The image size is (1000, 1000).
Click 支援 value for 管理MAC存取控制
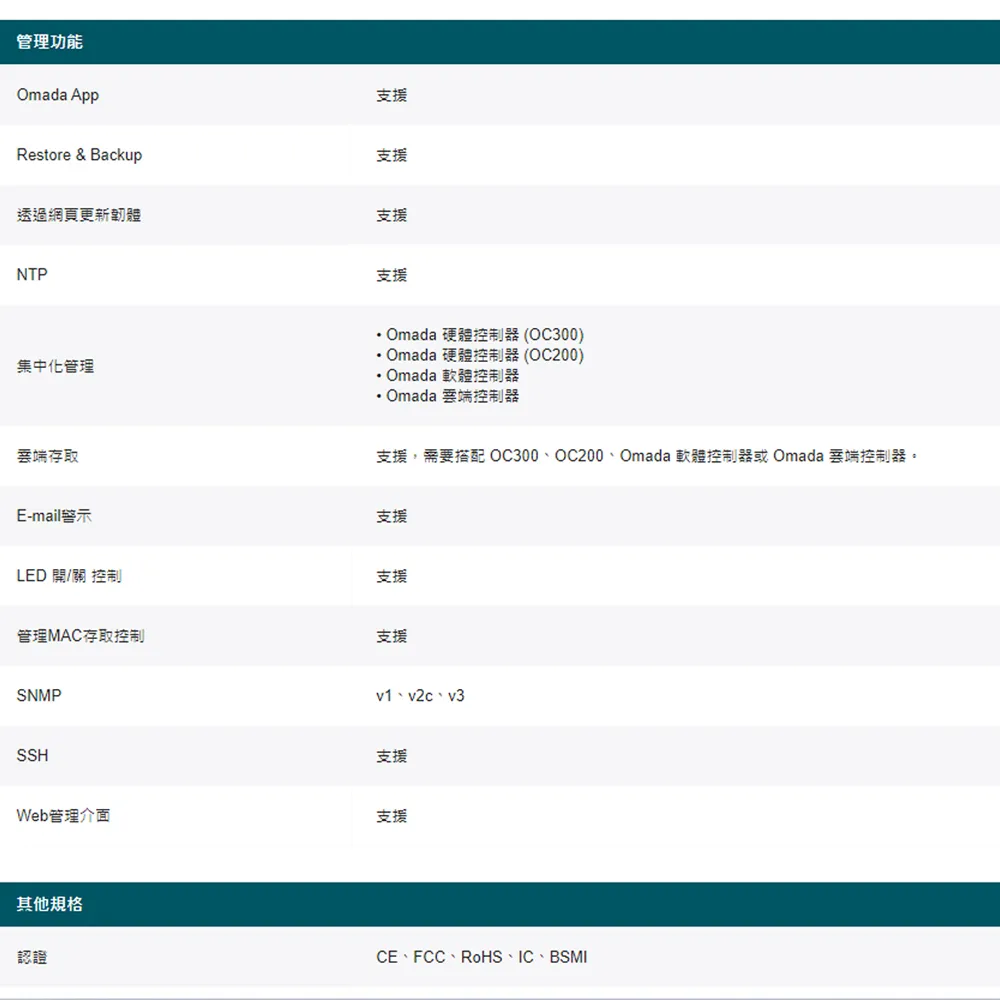coord(392,636)
